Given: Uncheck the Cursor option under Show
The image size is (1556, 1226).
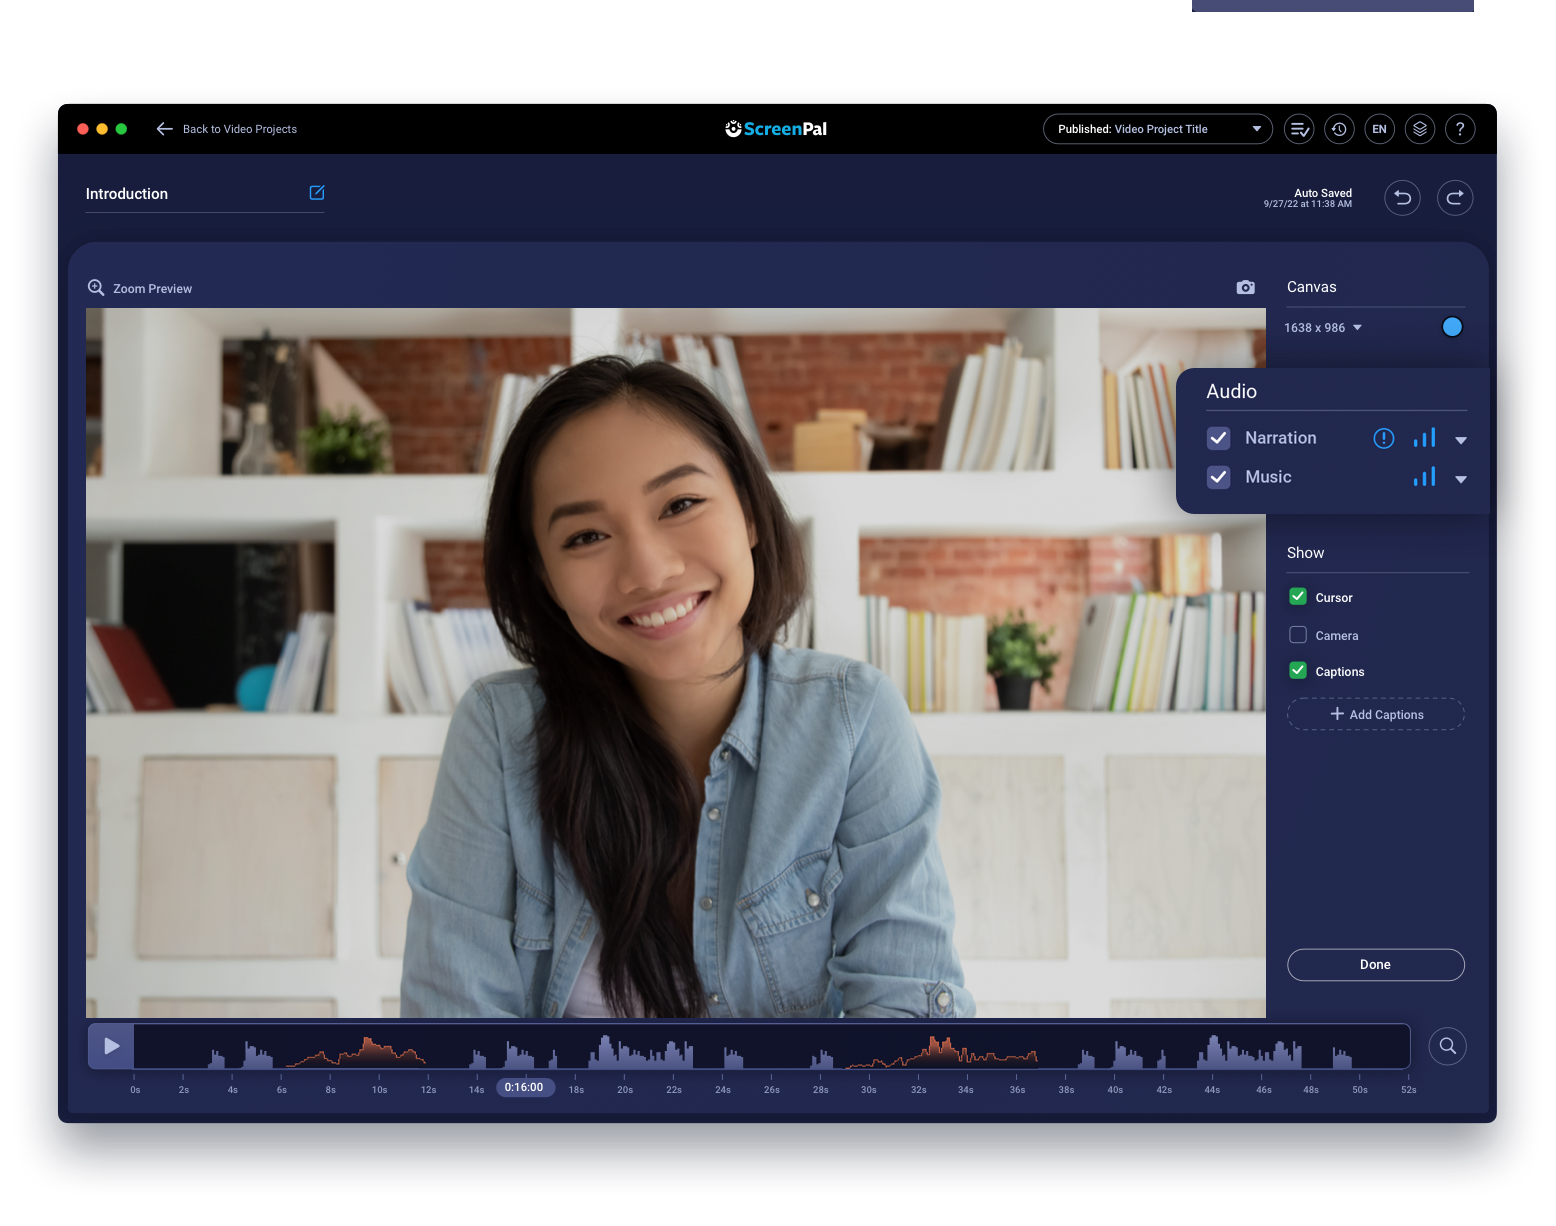Looking at the screenshot, I should tap(1298, 596).
